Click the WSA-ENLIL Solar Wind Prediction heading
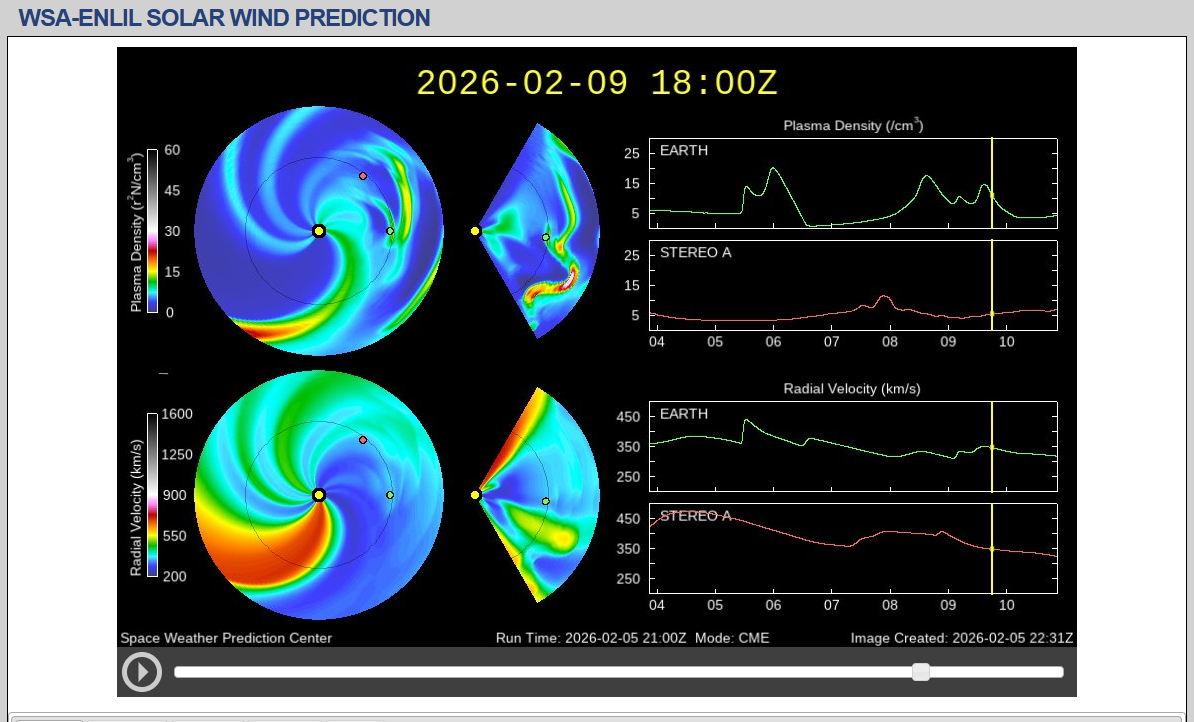 pyautogui.click(x=225, y=18)
